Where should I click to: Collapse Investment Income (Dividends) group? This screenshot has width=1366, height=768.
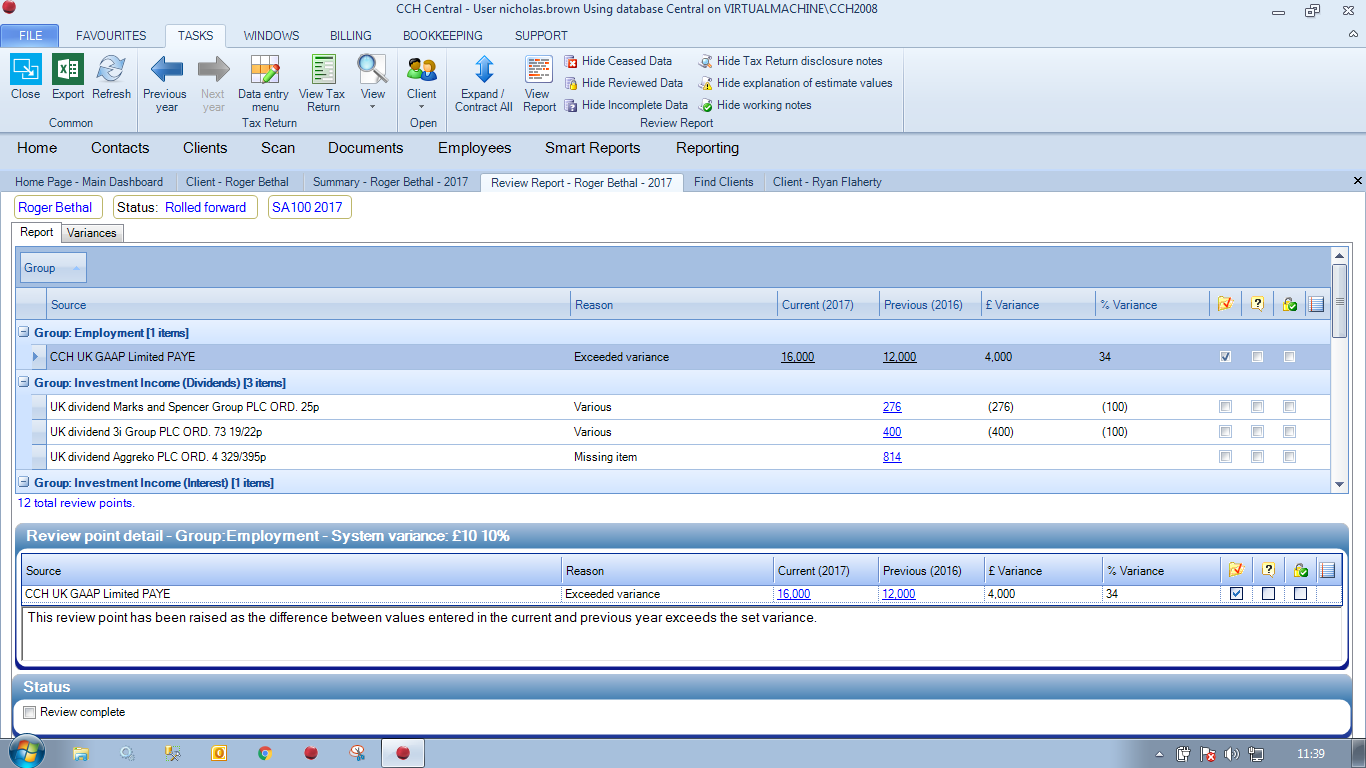24,383
